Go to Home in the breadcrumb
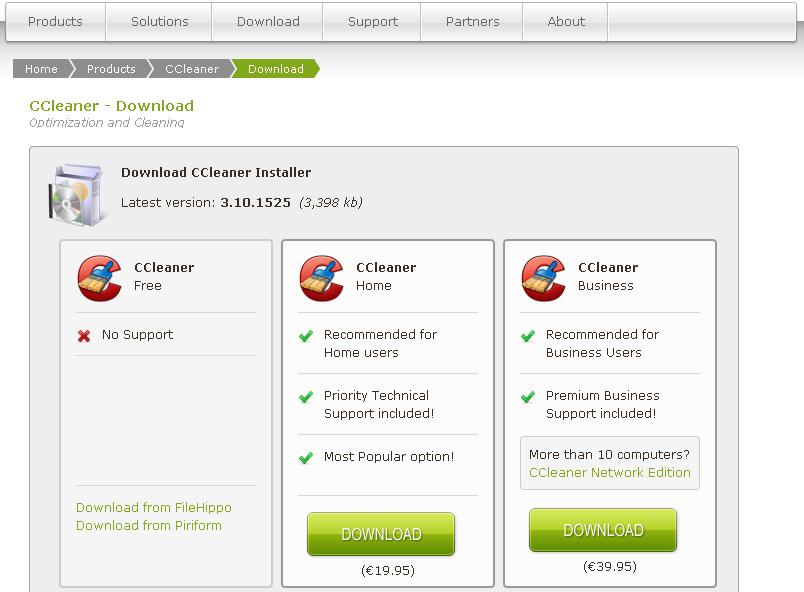804x592 pixels. 42,69
